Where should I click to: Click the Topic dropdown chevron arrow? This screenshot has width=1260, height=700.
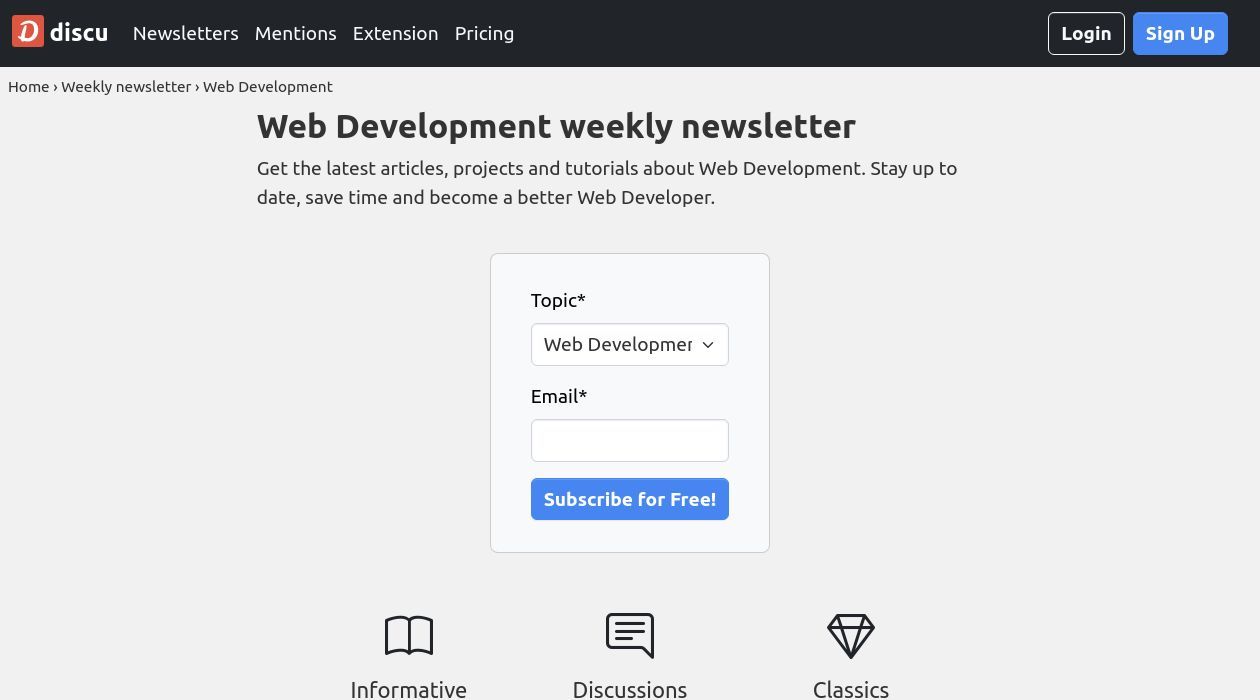pyautogui.click(x=708, y=345)
